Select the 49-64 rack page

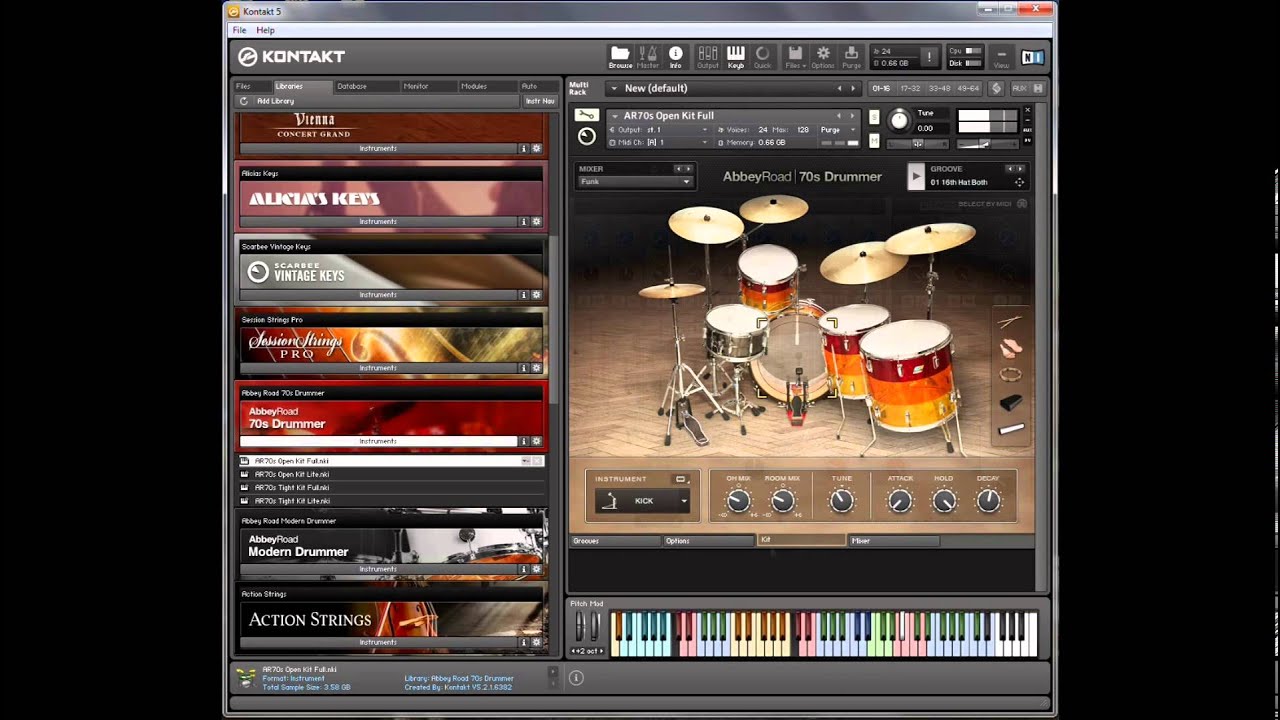(x=968, y=88)
